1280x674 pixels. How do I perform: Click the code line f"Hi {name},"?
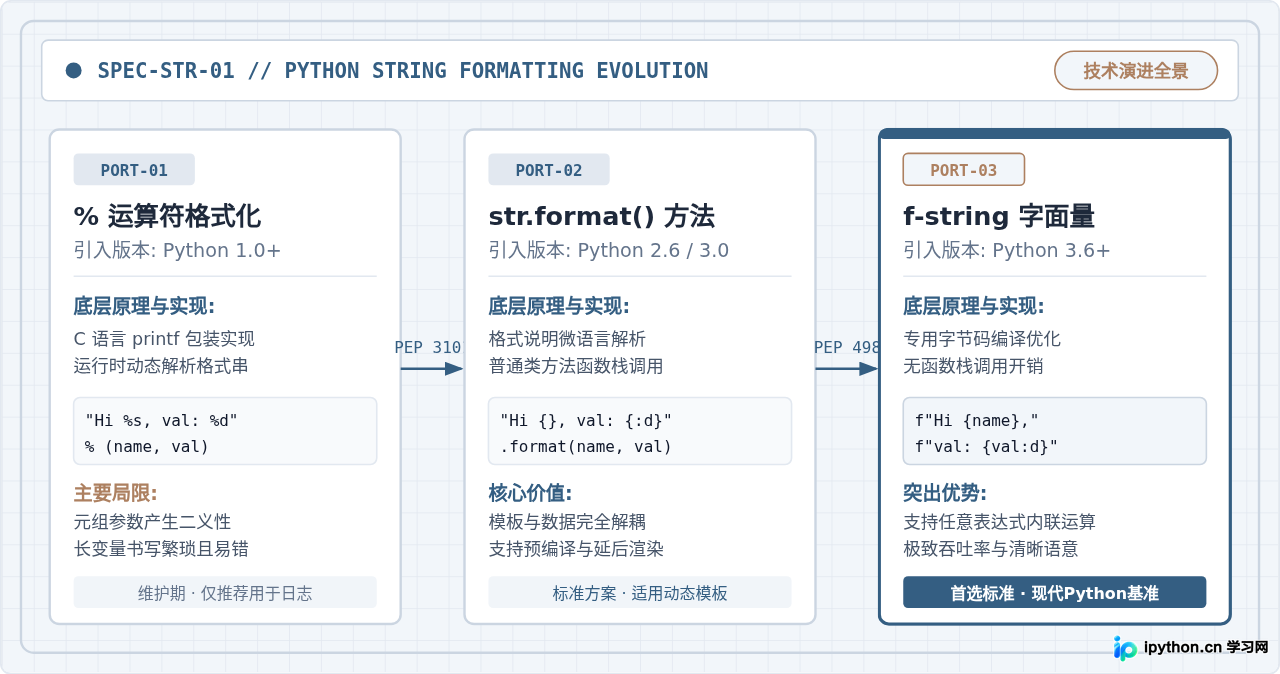[977, 421]
